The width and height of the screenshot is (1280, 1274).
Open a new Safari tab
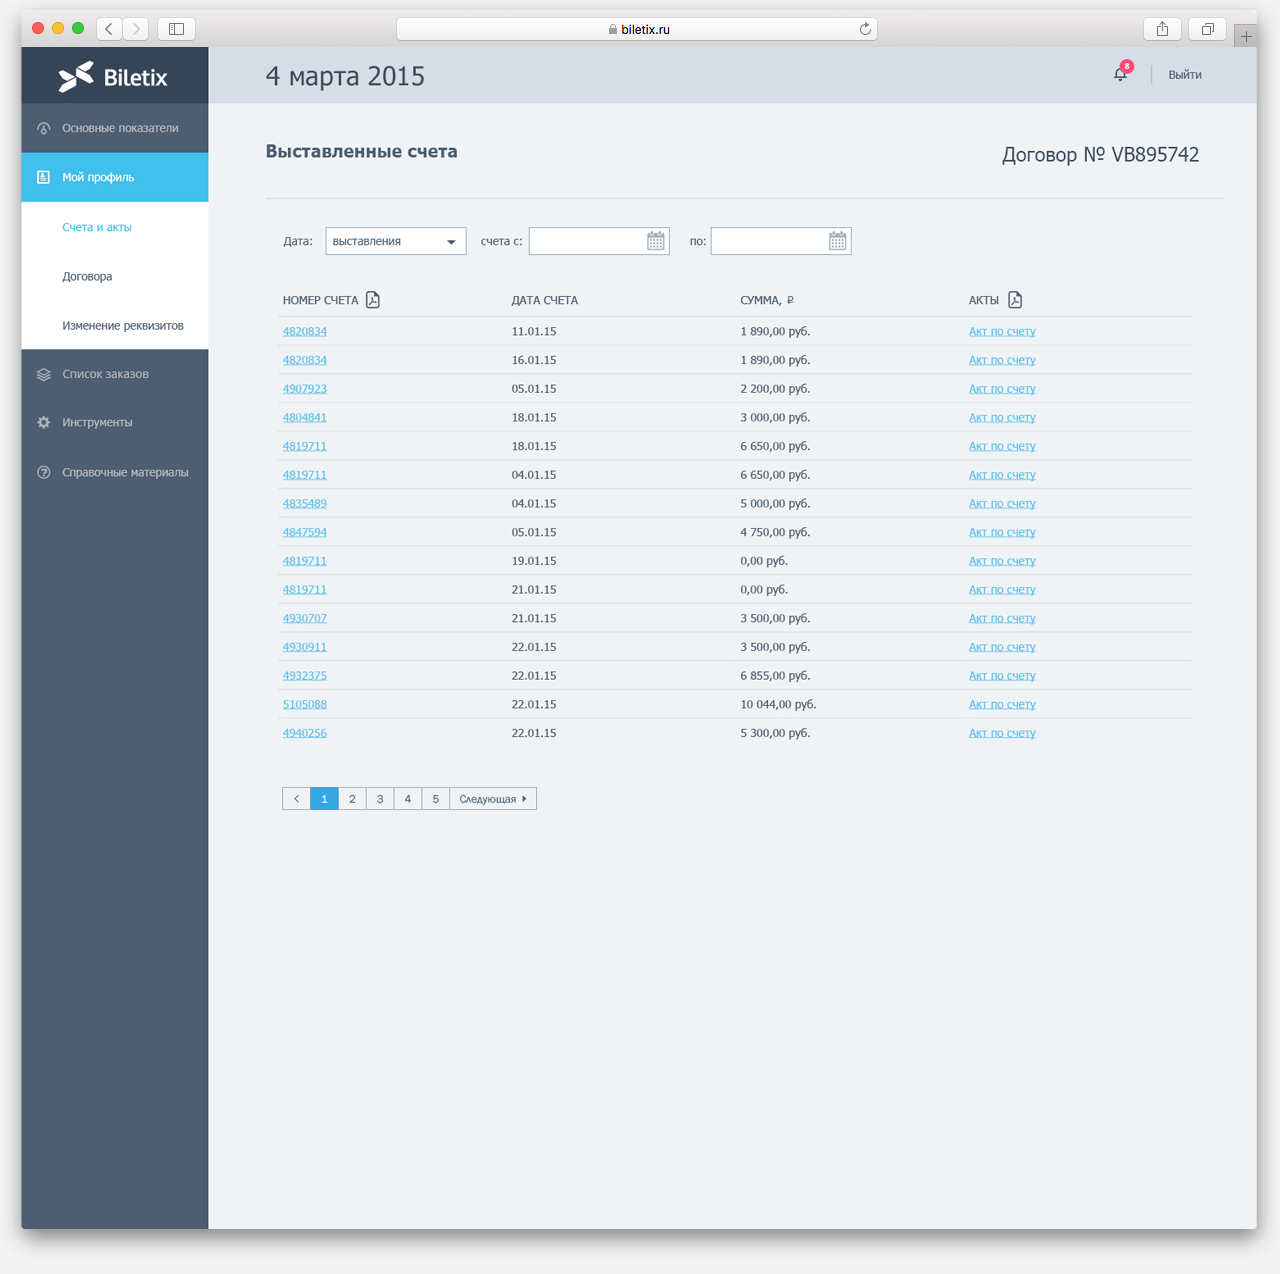tap(1246, 36)
